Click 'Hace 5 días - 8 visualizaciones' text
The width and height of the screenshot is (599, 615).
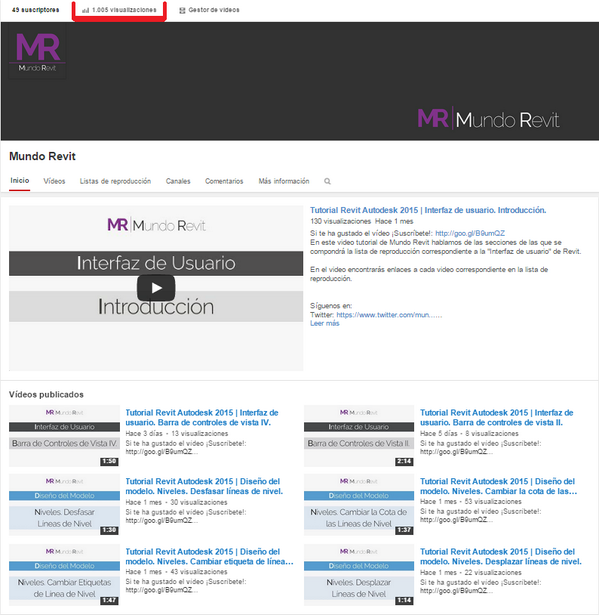469,433
